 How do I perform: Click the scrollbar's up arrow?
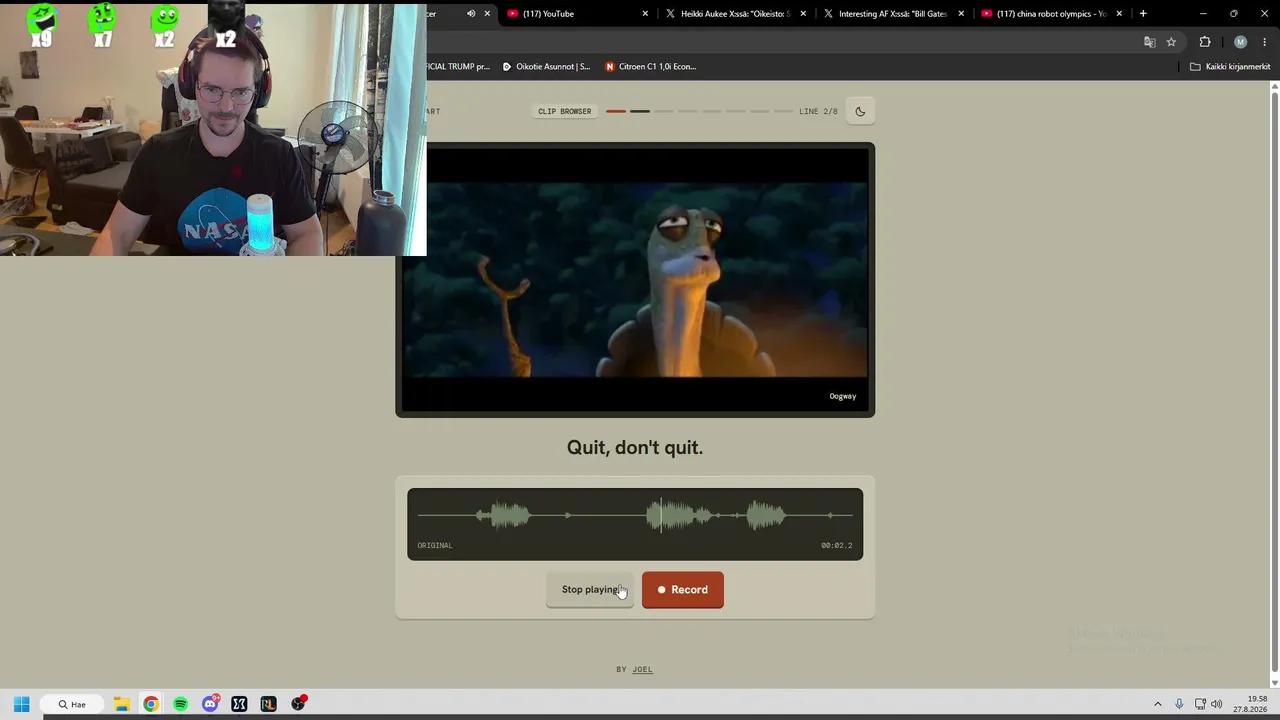tap(1274, 86)
